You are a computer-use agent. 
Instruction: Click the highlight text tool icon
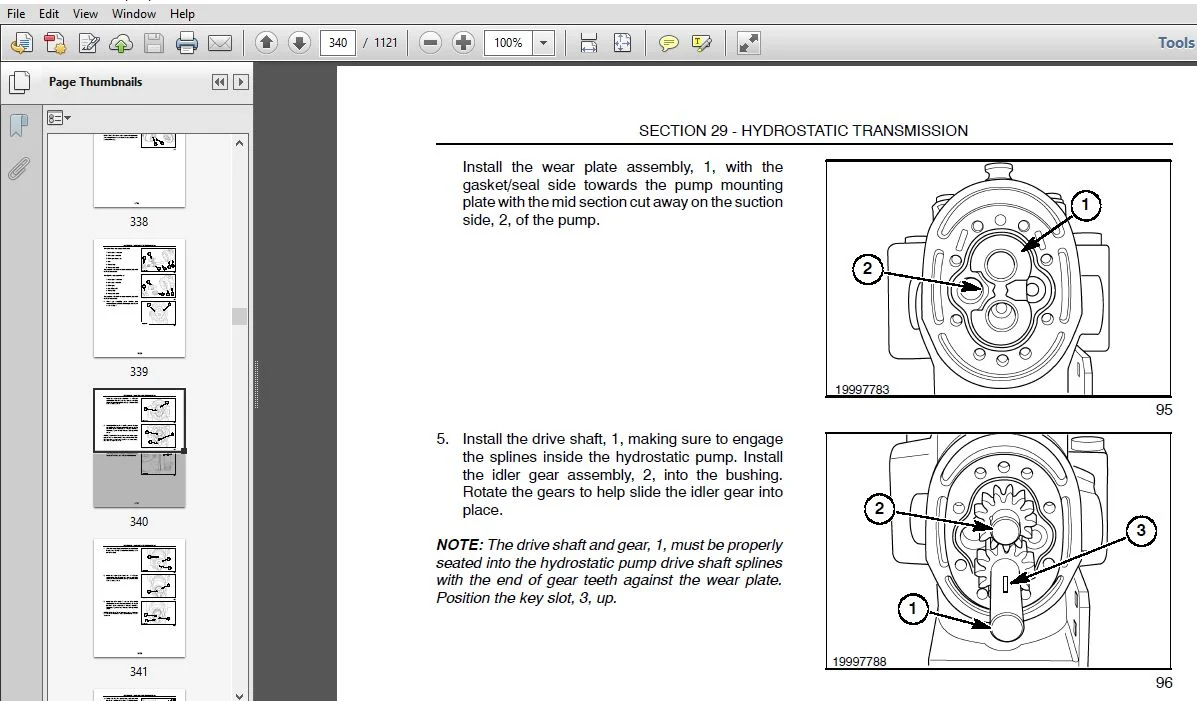pos(702,43)
